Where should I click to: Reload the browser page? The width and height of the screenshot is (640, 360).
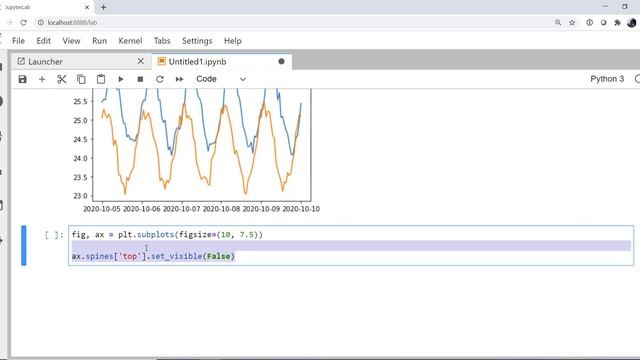(x=23, y=22)
